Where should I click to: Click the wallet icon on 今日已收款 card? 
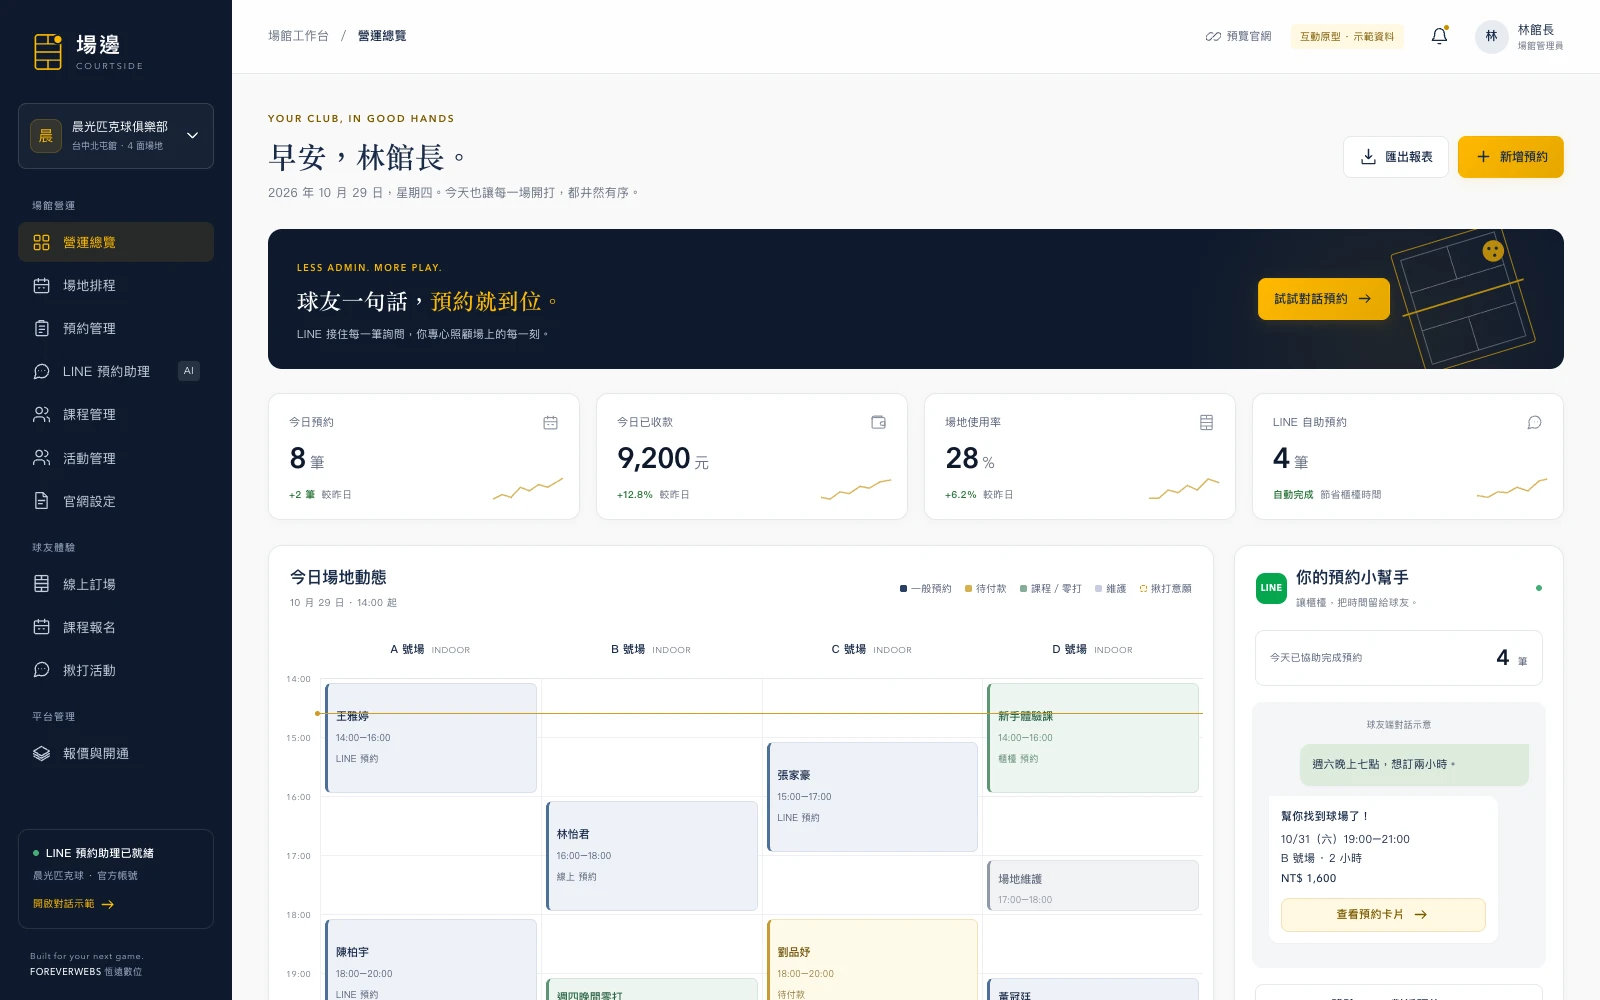coord(878,423)
